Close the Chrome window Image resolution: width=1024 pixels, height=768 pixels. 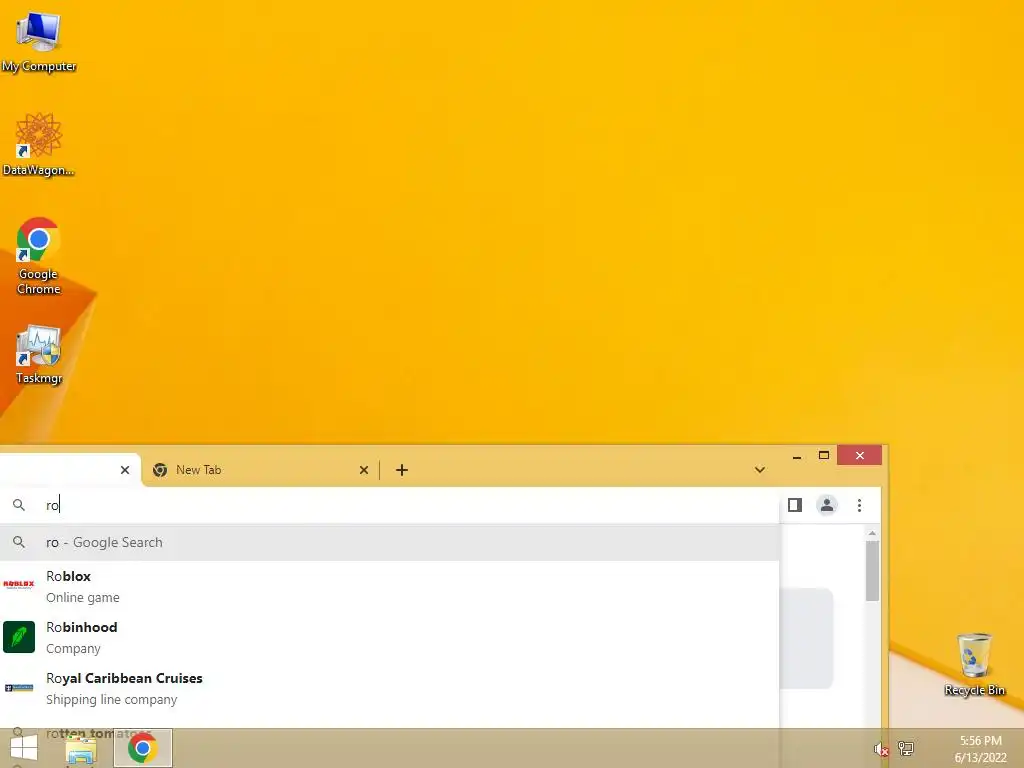pyautogui.click(x=859, y=455)
